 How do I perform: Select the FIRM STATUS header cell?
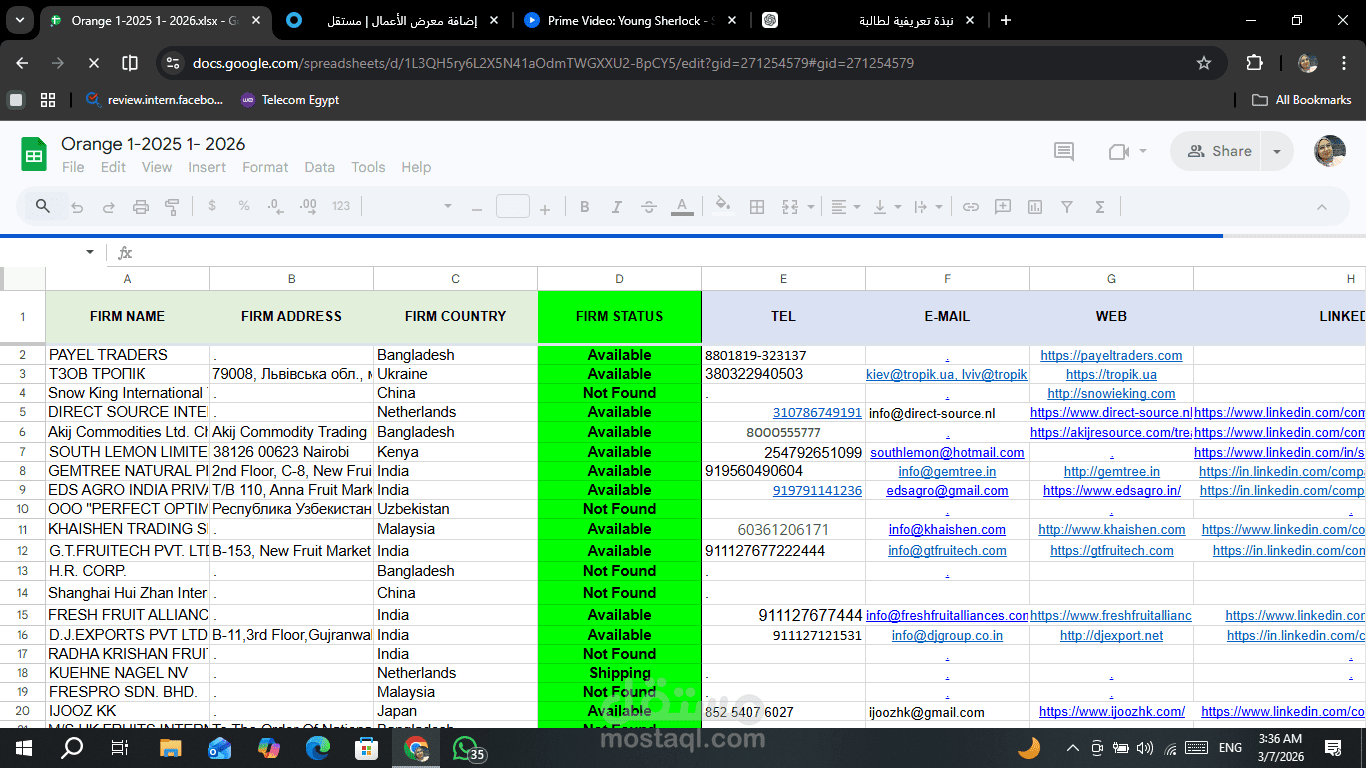[x=619, y=316]
